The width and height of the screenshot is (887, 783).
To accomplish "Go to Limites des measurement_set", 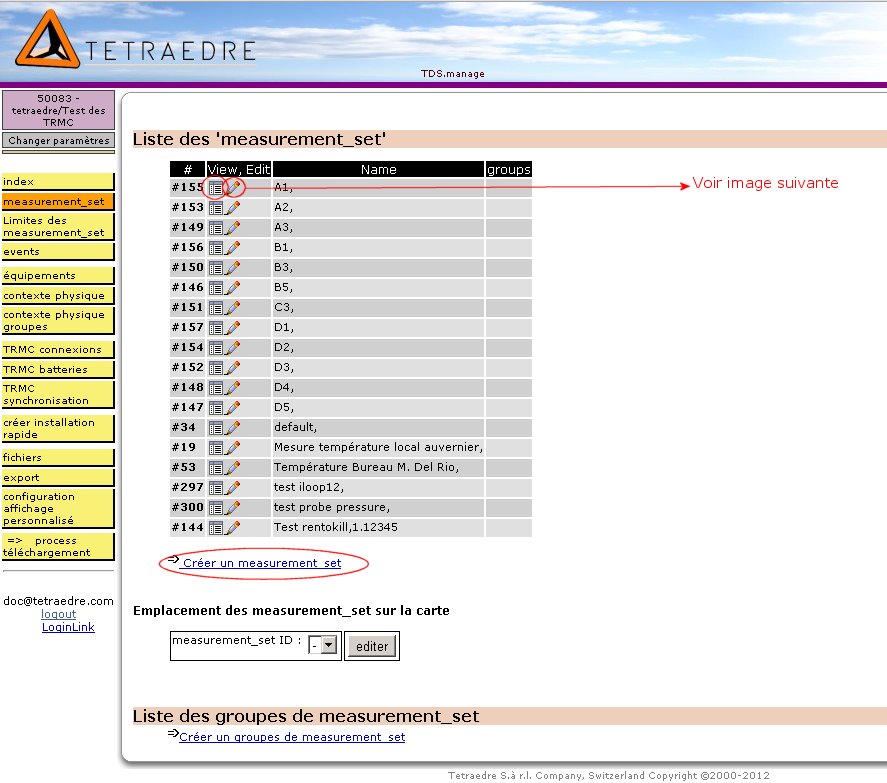I will [x=57, y=226].
